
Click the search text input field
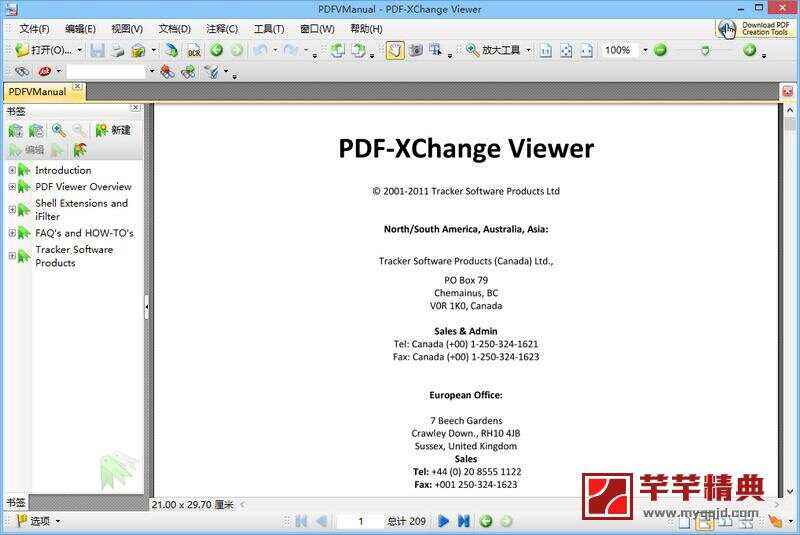[x=107, y=71]
